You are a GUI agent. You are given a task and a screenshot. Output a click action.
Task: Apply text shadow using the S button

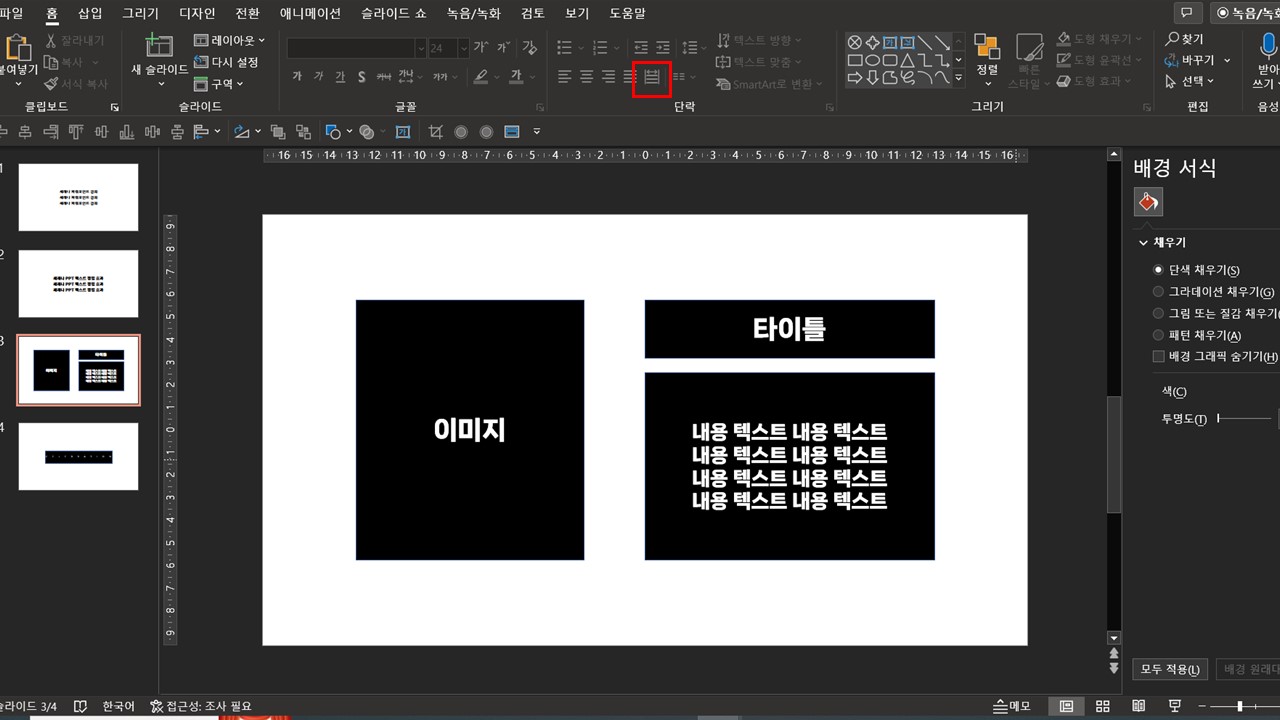[361, 77]
